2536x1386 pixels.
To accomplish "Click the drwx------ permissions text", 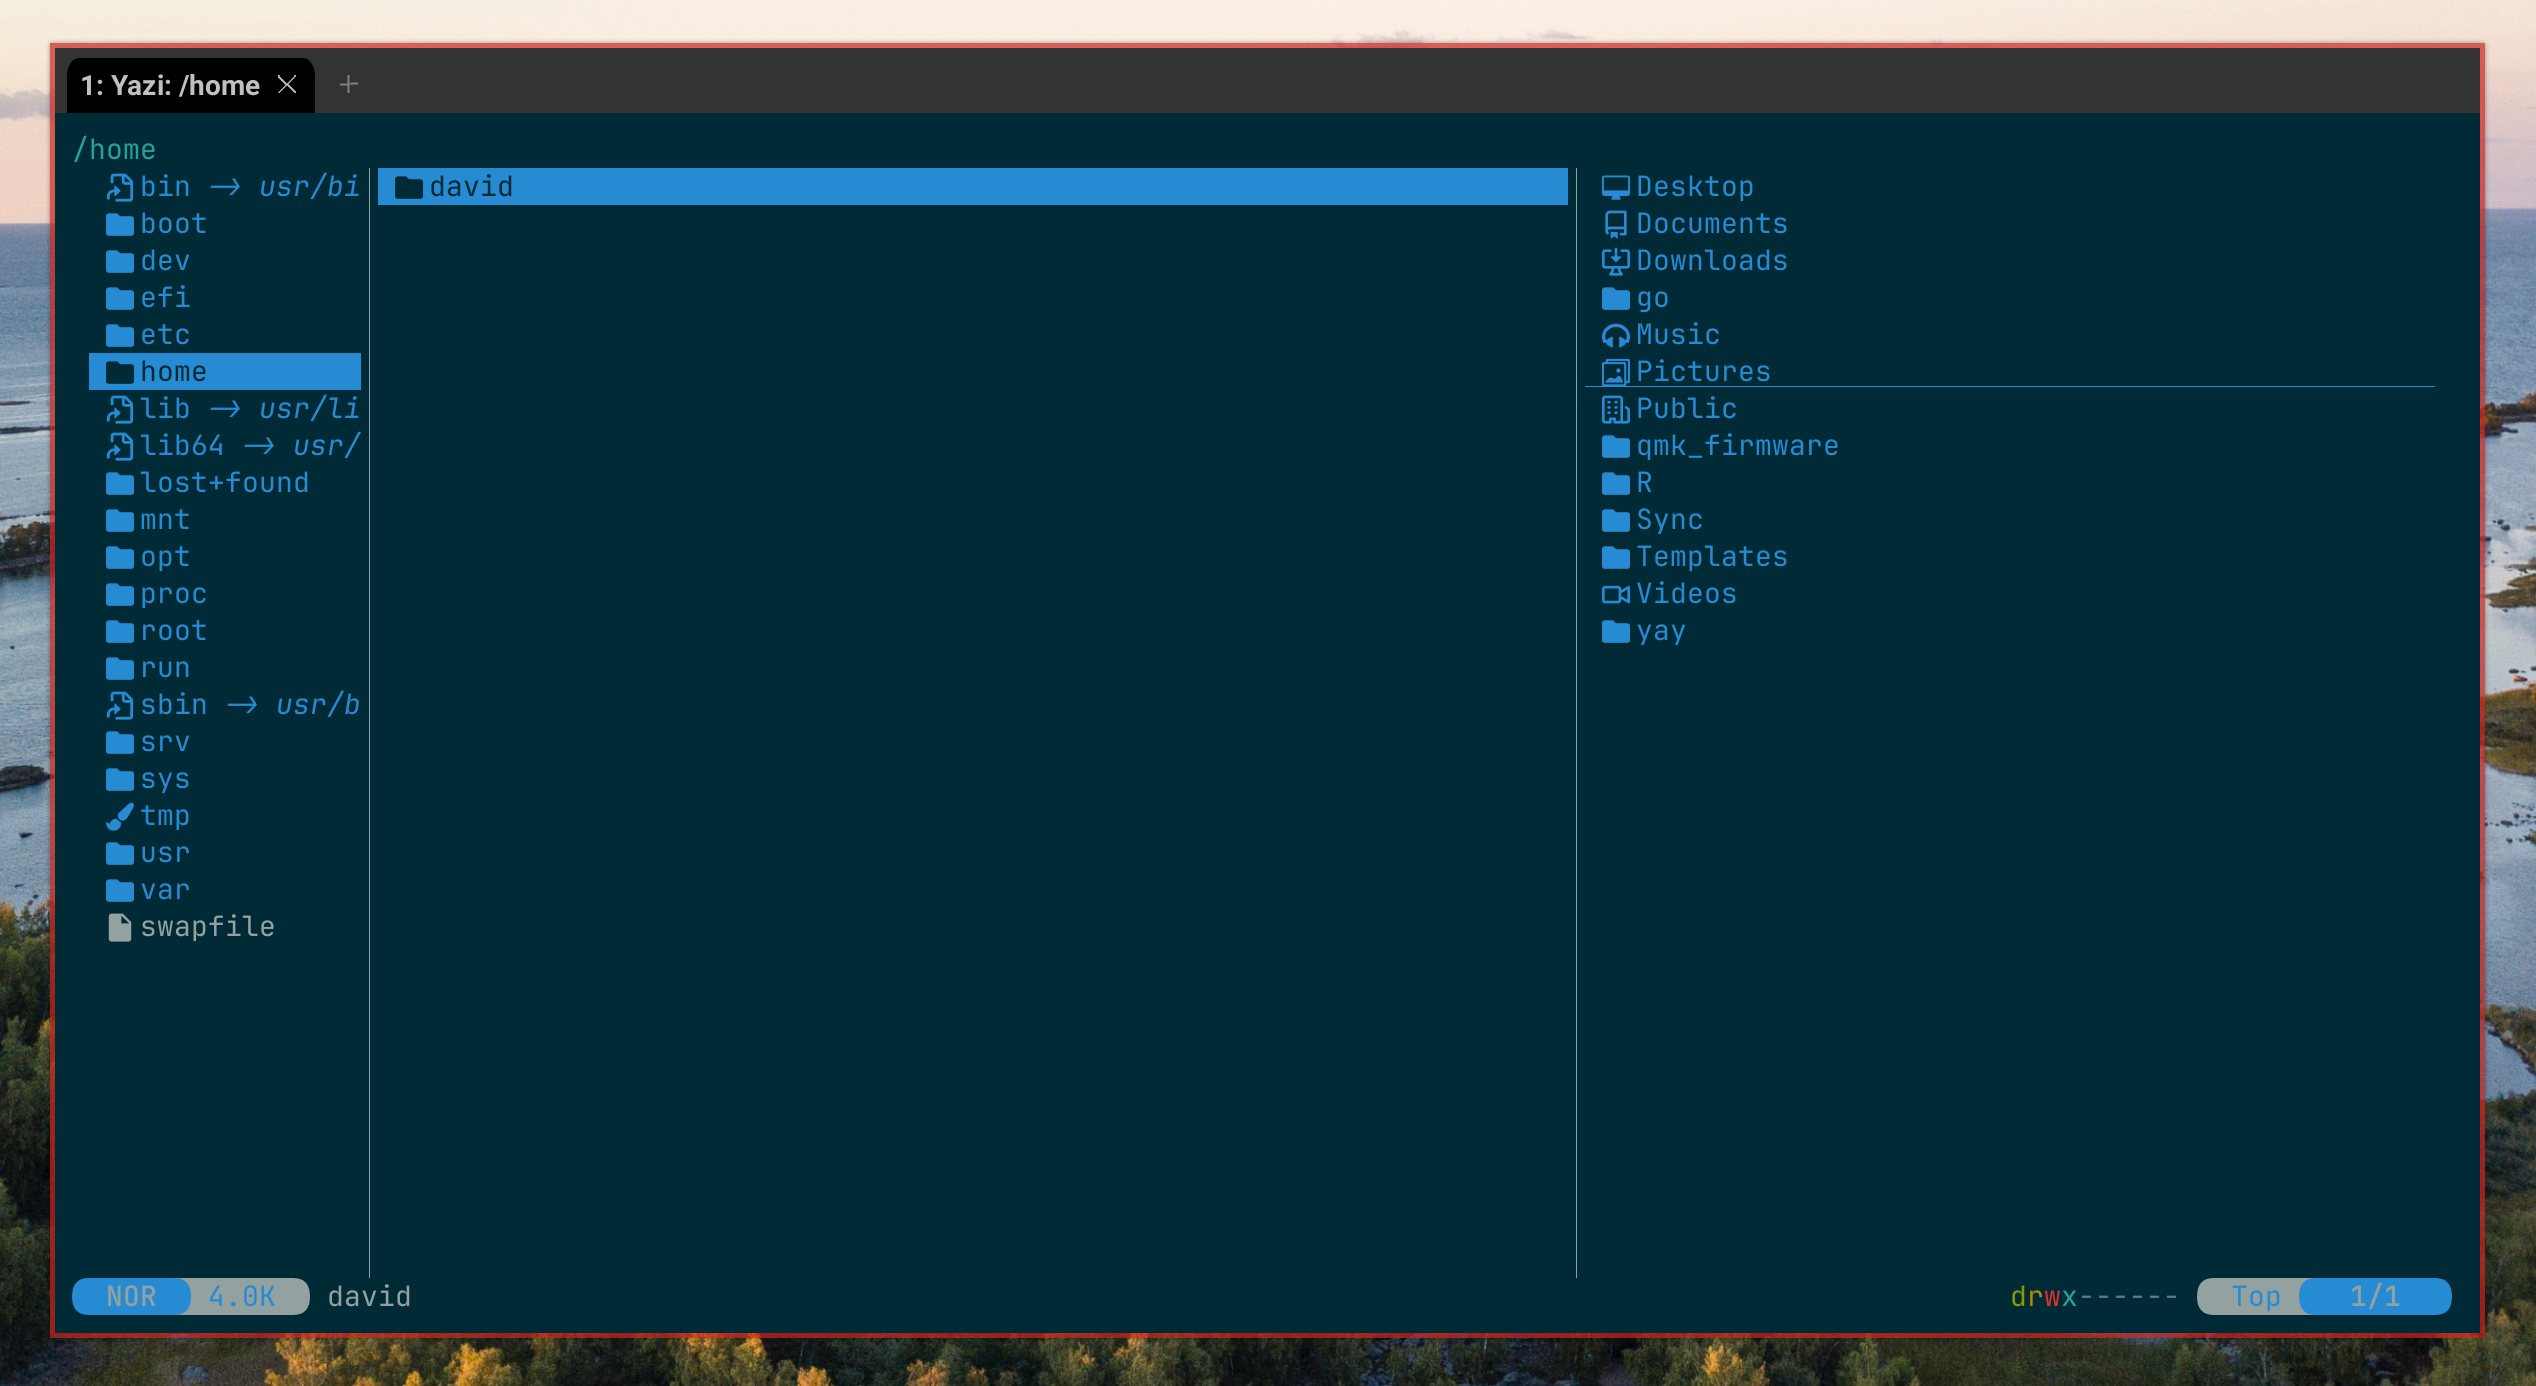I will pos(2094,1297).
